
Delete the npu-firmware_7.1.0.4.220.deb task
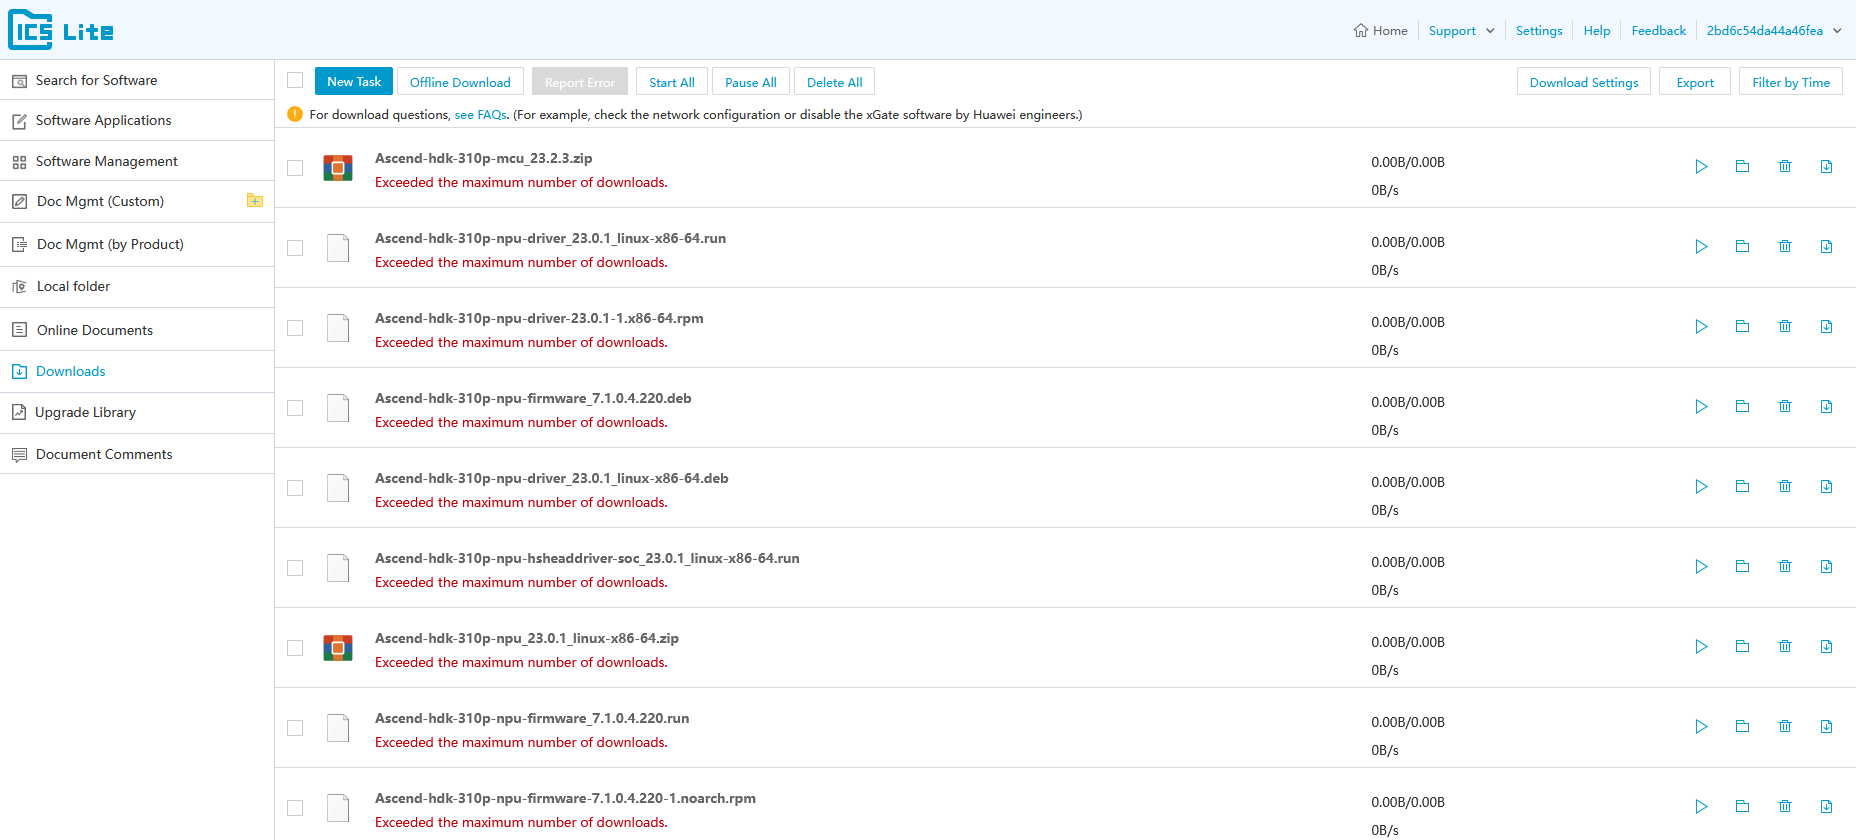(x=1785, y=407)
